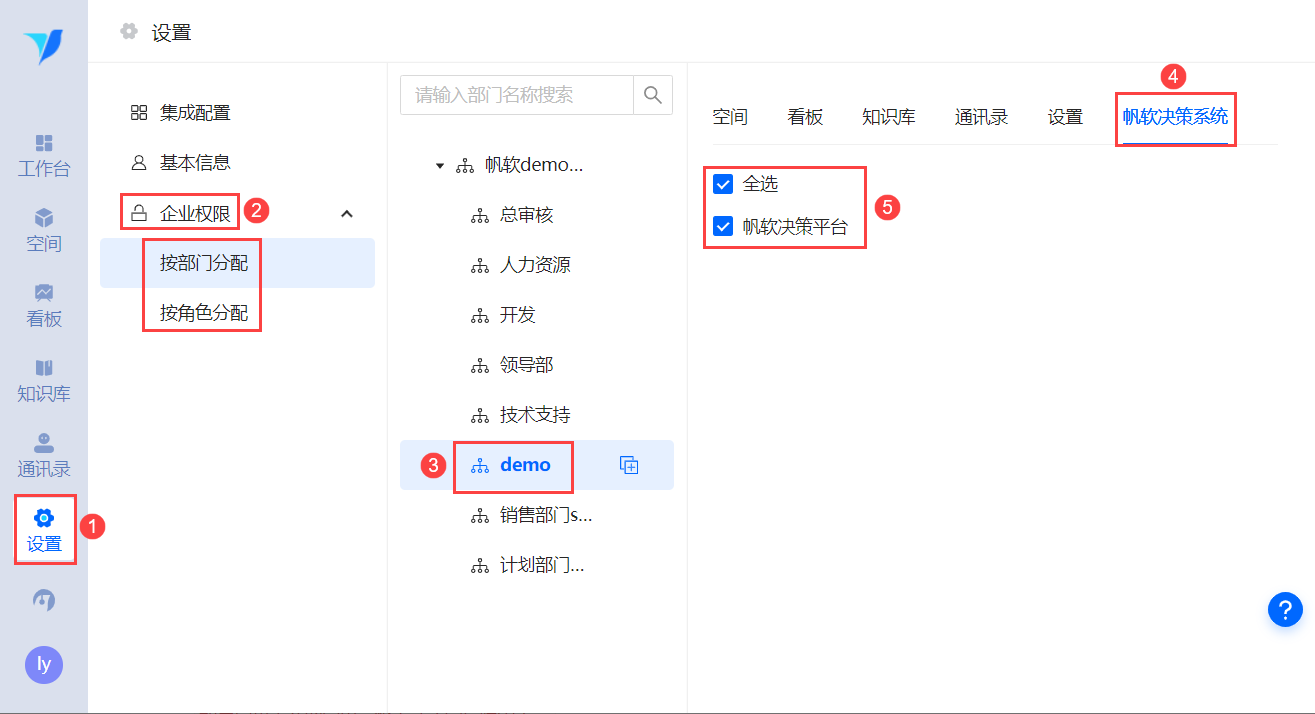Open 集成配置 in the settings menu
The height and width of the screenshot is (714, 1315).
click(x=195, y=113)
